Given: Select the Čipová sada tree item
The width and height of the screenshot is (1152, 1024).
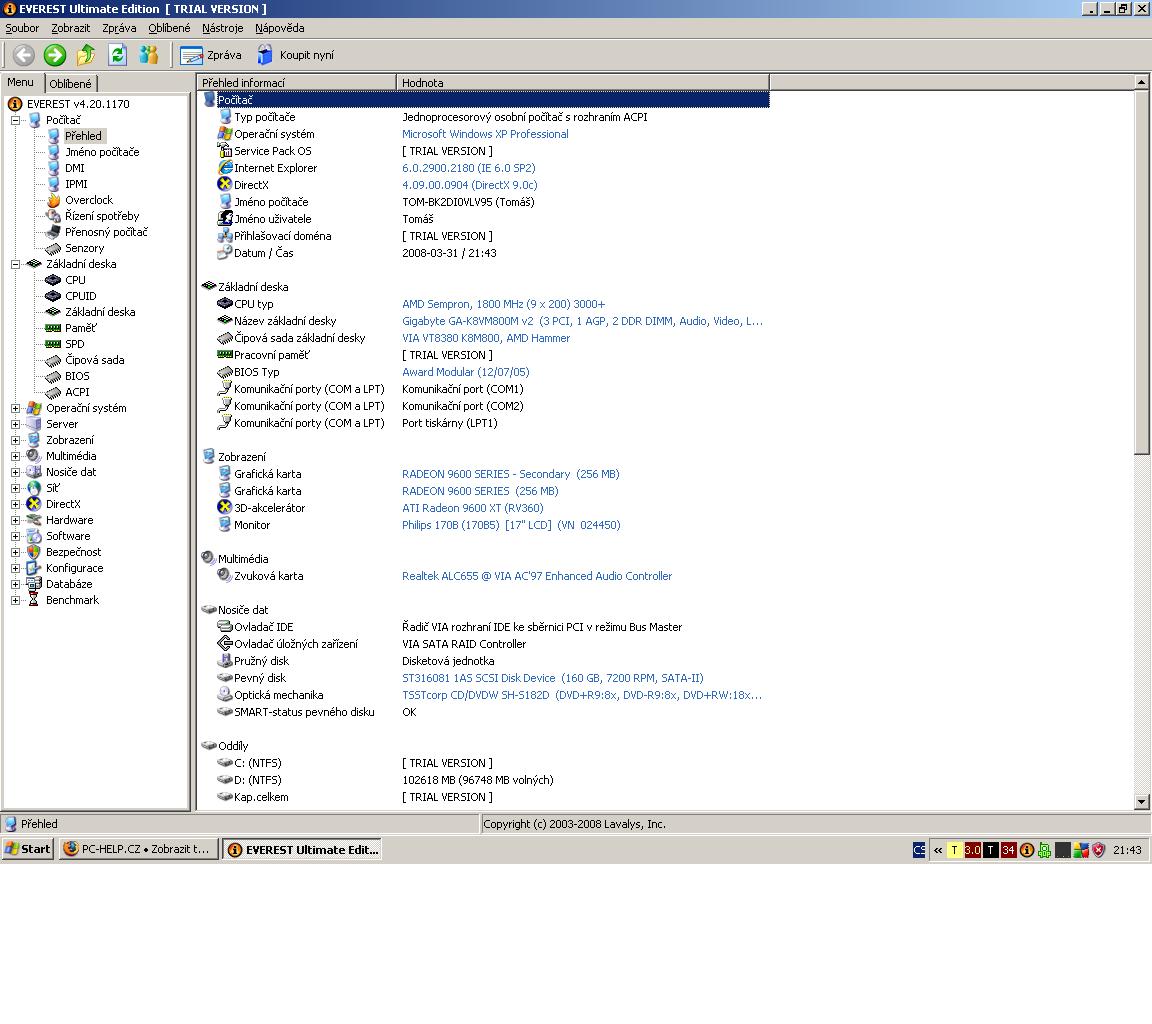Looking at the screenshot, I should tap(95, 360).
